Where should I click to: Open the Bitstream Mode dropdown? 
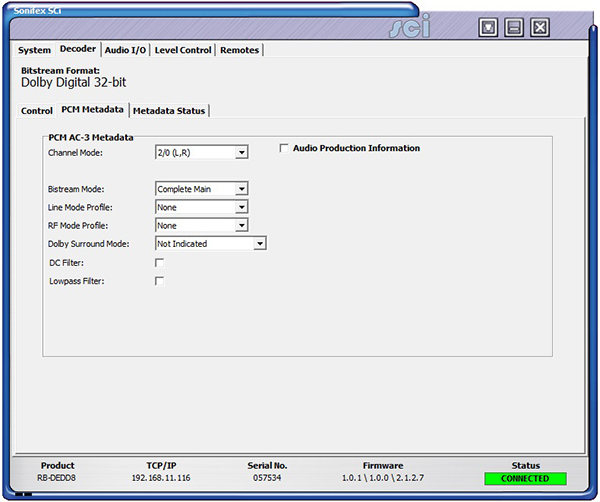(x=202, y=189)
